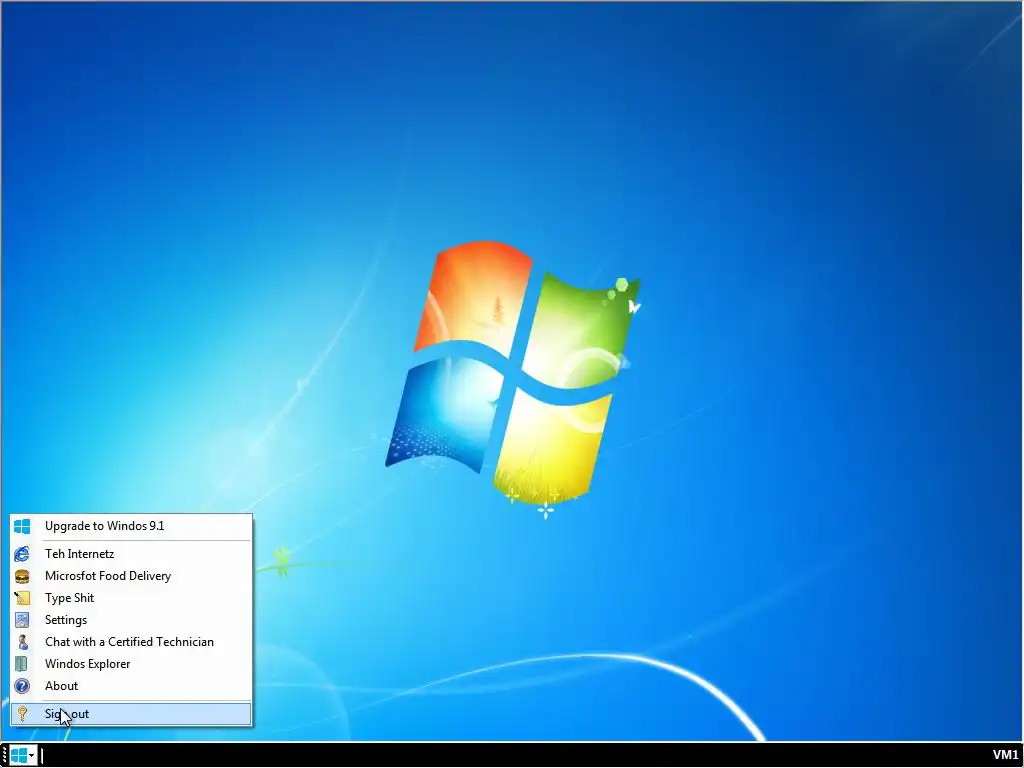Click the technician person icon
Image resolution: width=1024 pixels, height=768 pixels.
click(x=22, y=643)
